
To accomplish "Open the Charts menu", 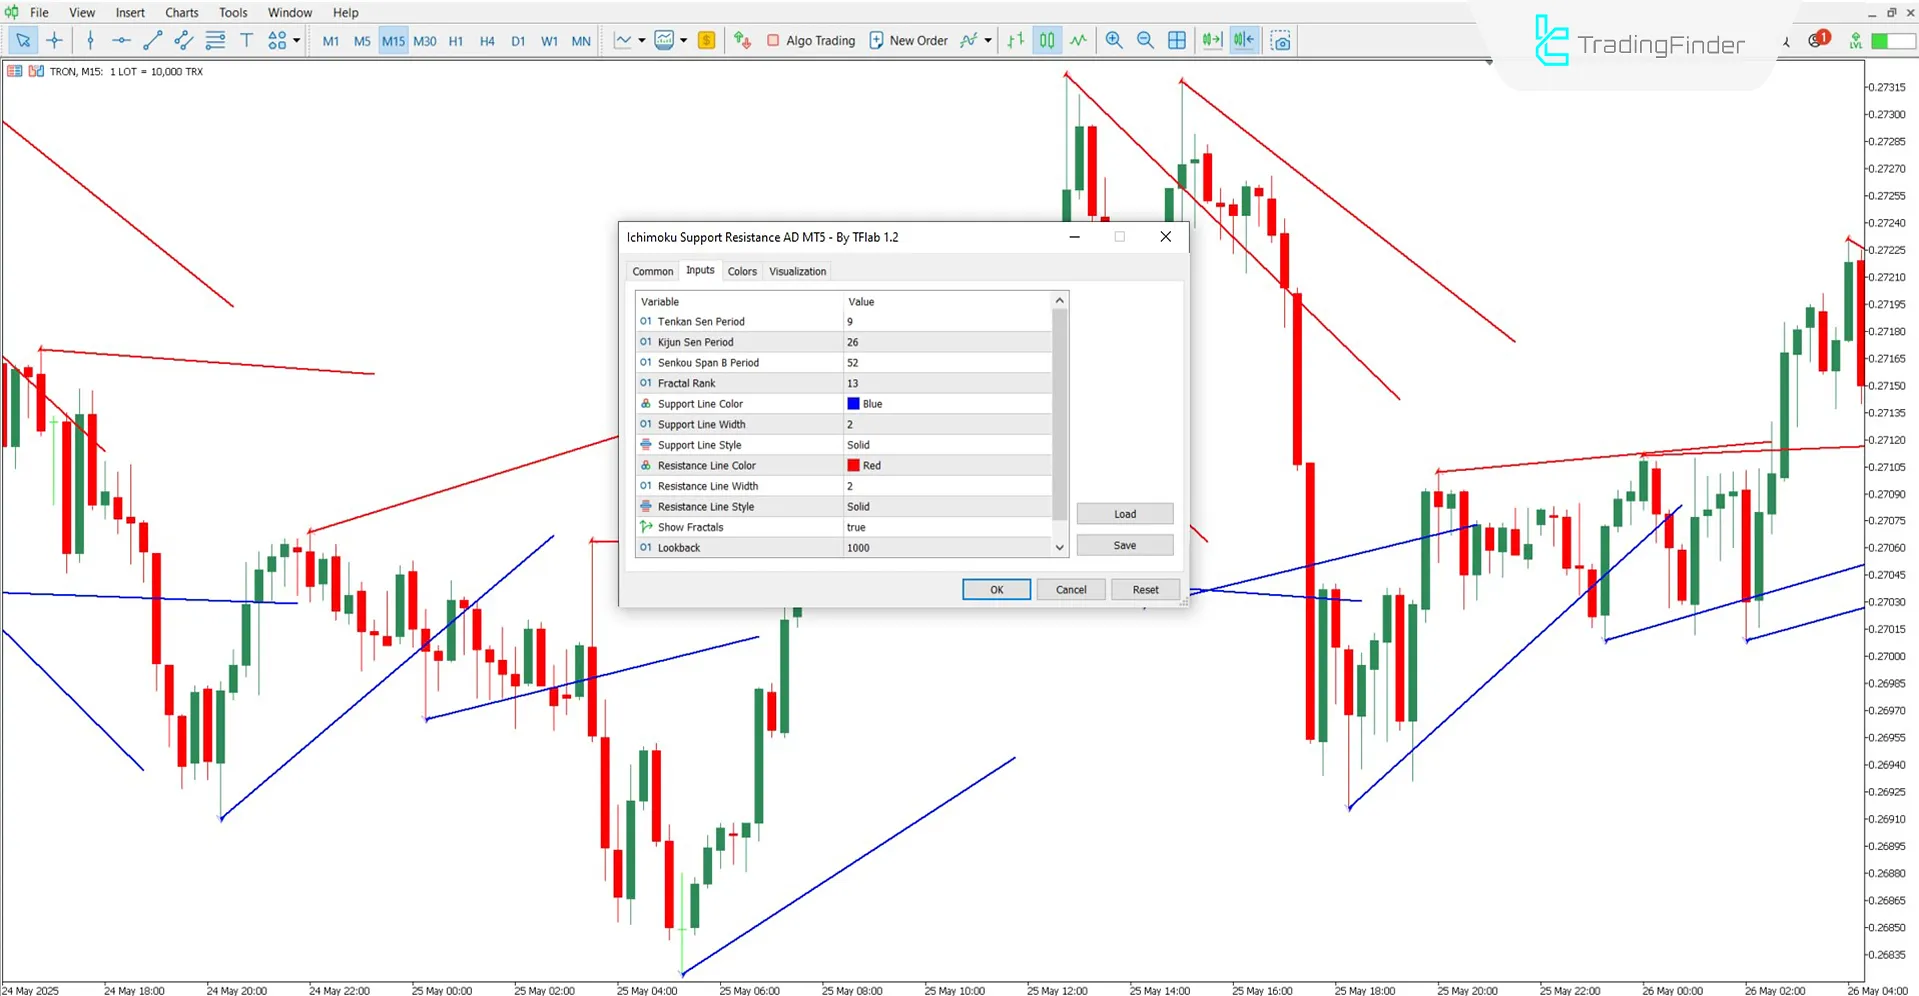I will point(181,12).
